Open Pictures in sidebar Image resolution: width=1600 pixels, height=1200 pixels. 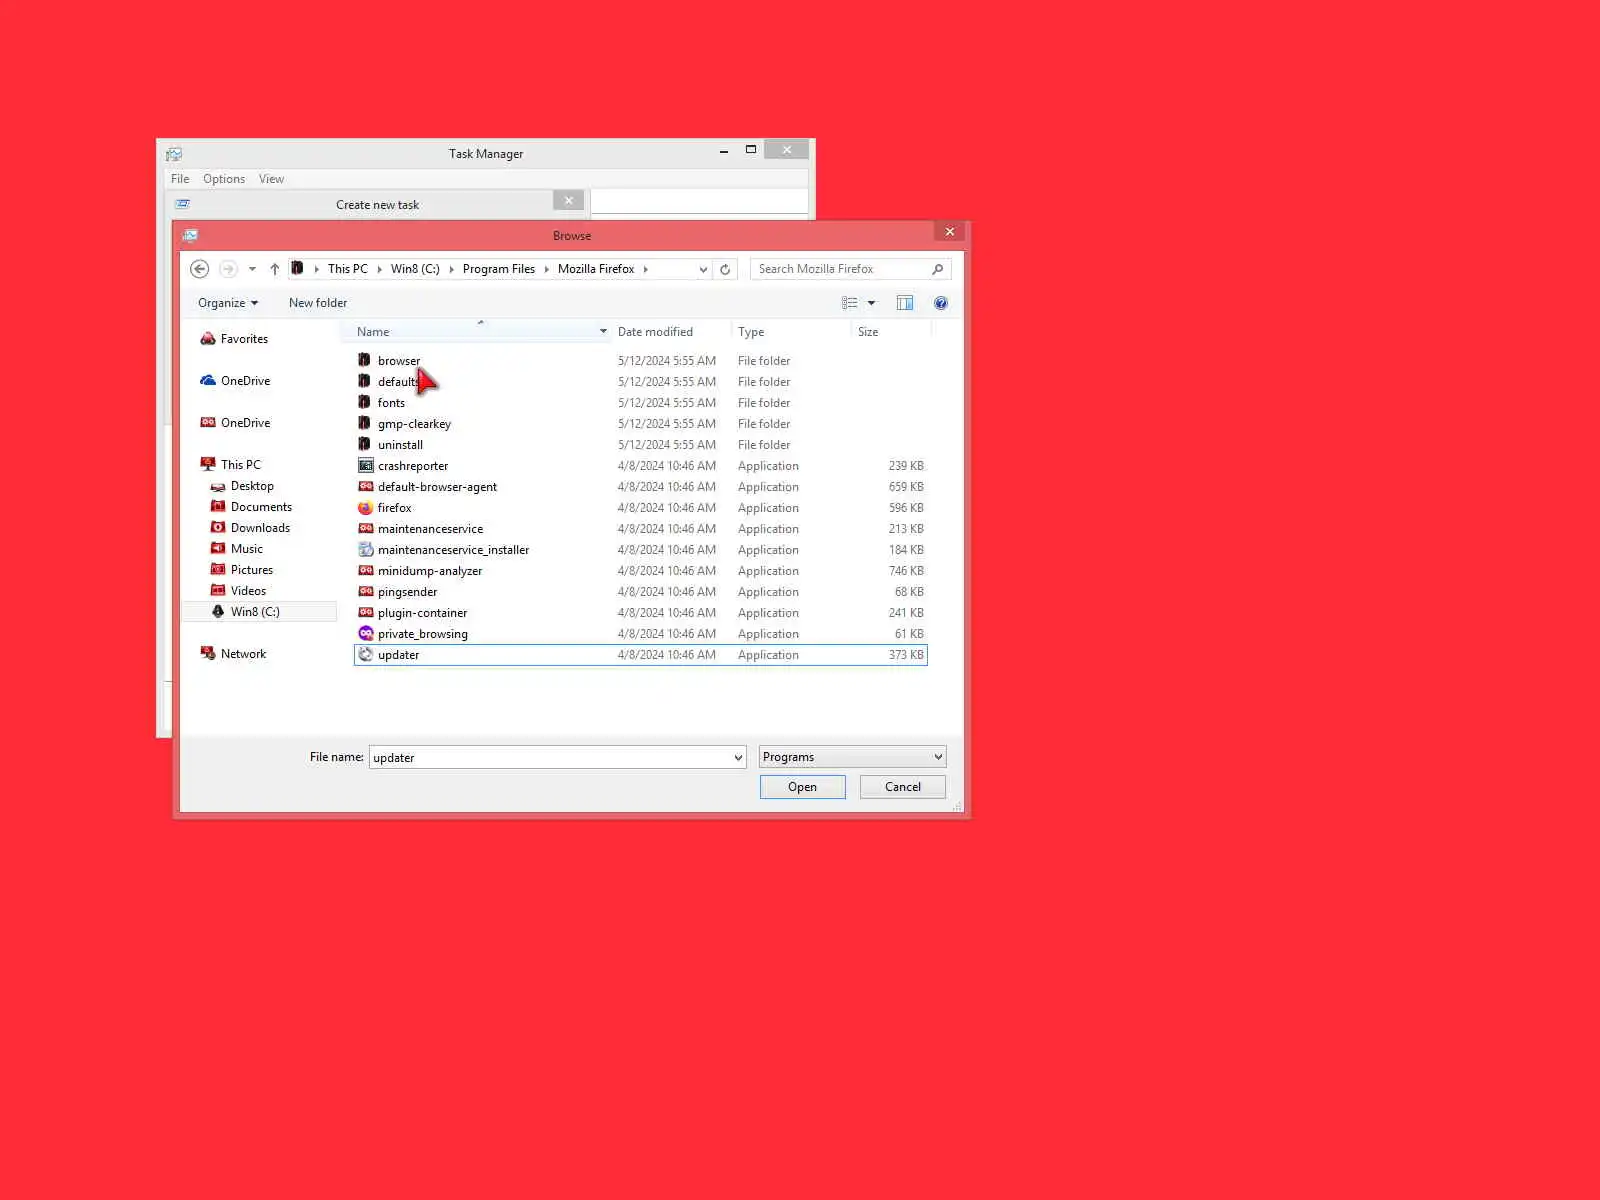[x=251, y=570]
